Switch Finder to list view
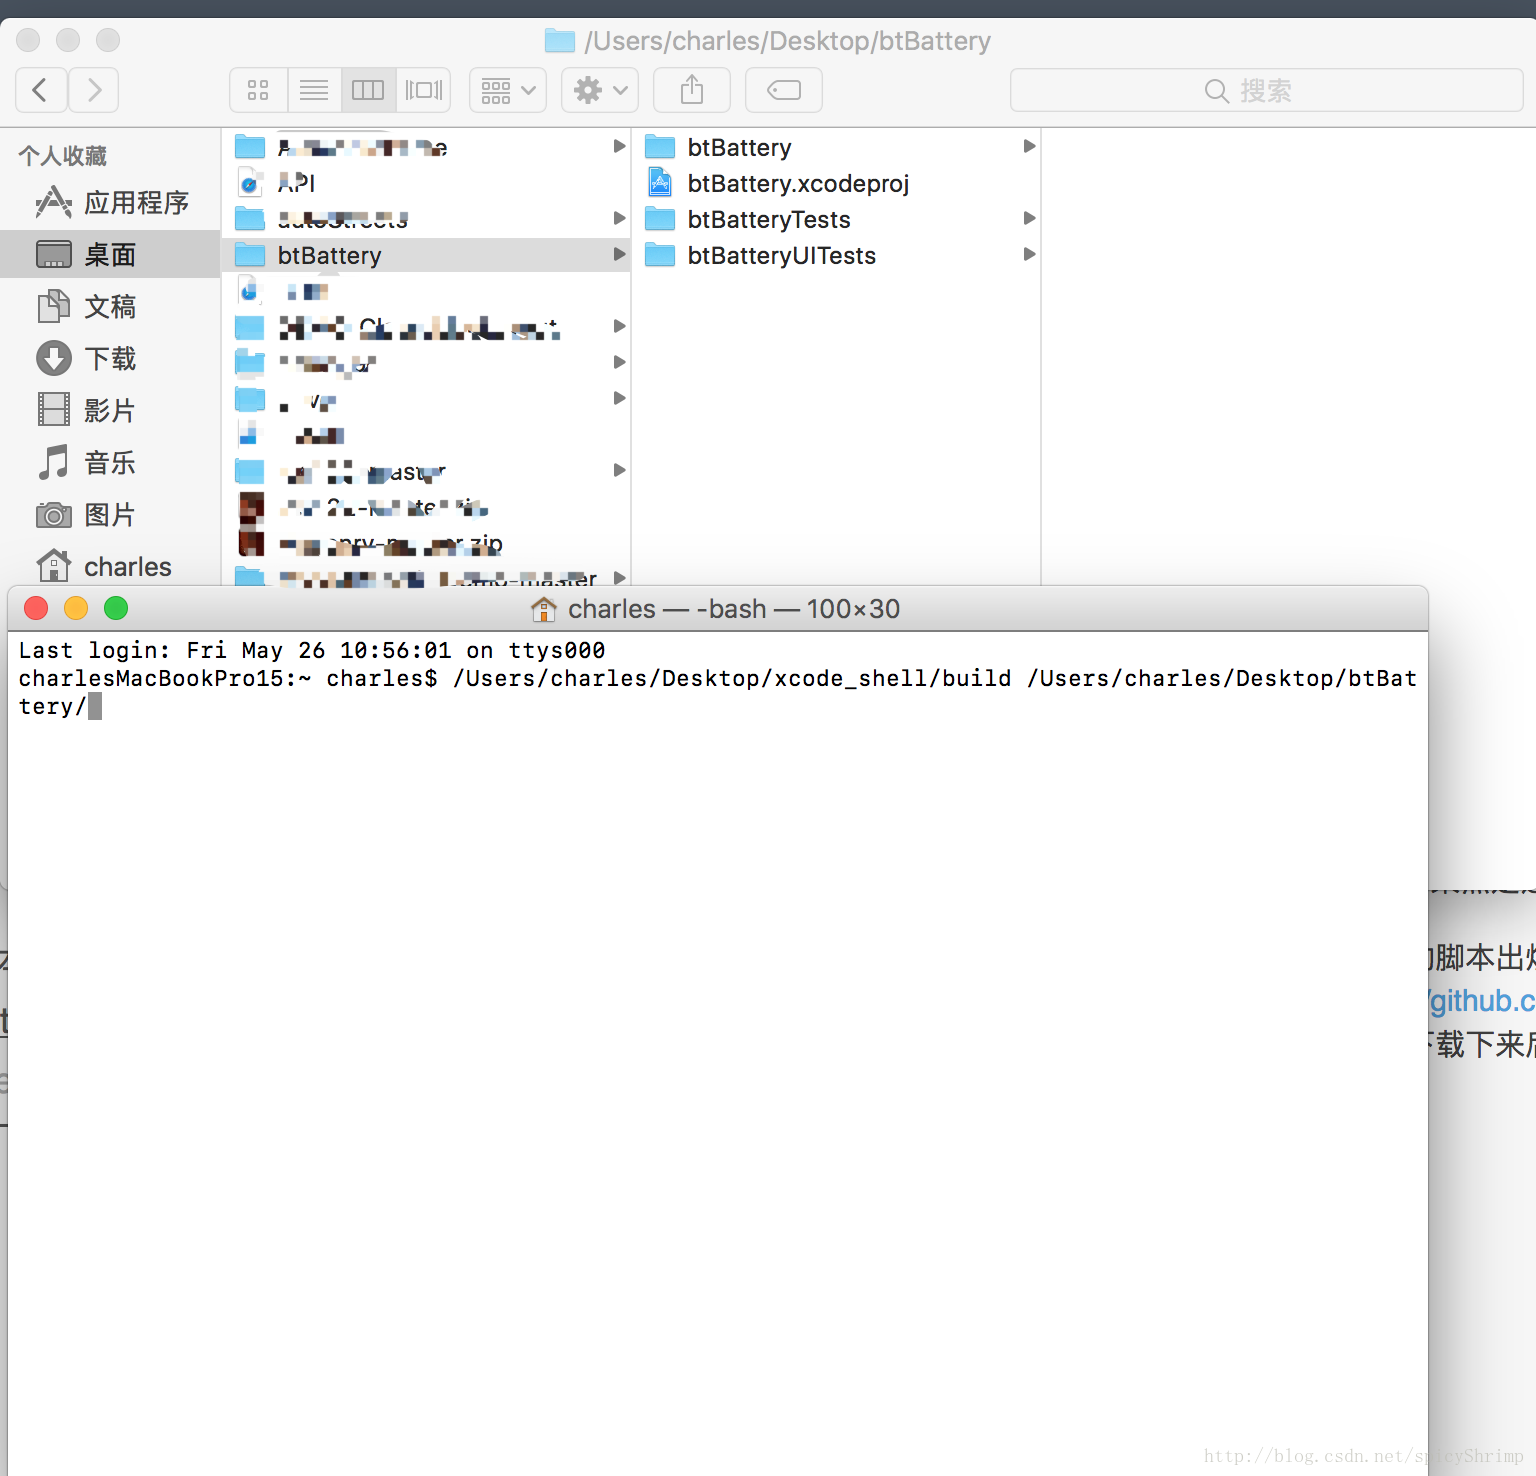The height and width of the screenshot is (1476, 1536). point(314,90)
